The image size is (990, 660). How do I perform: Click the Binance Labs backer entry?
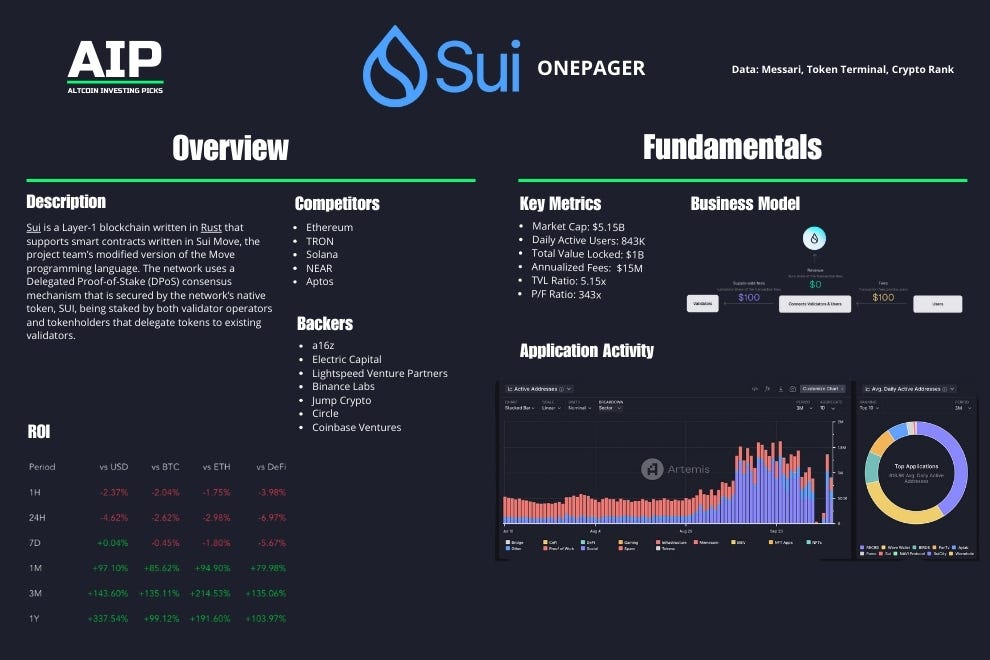343,387
